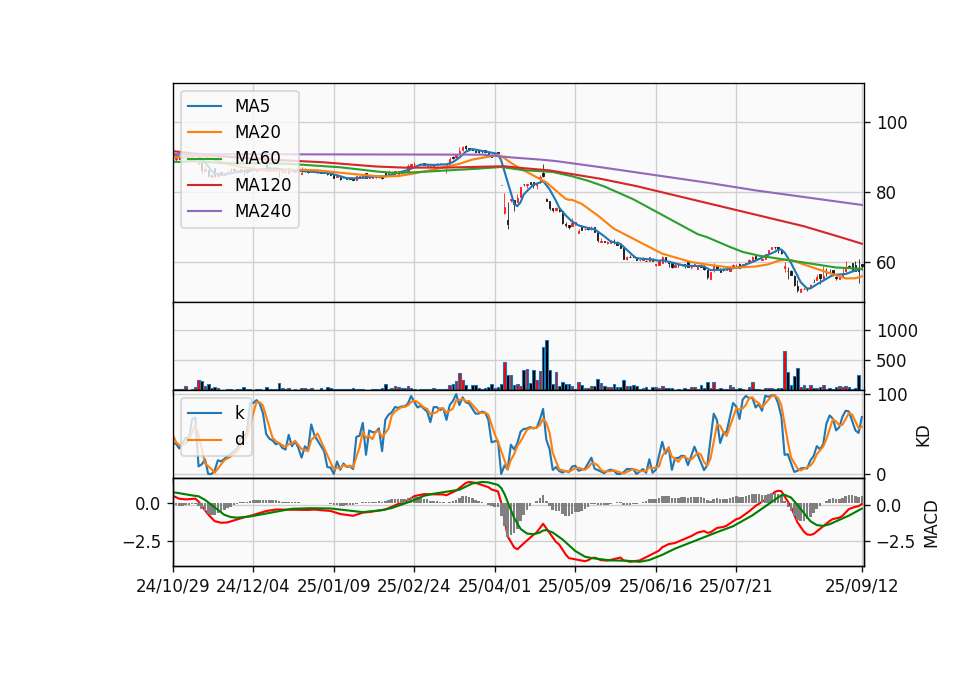The width and height of the screenshot is (960, 690).
Task: Click the price axis value 100
Action: pyautogui.click(x=892, y=123)
